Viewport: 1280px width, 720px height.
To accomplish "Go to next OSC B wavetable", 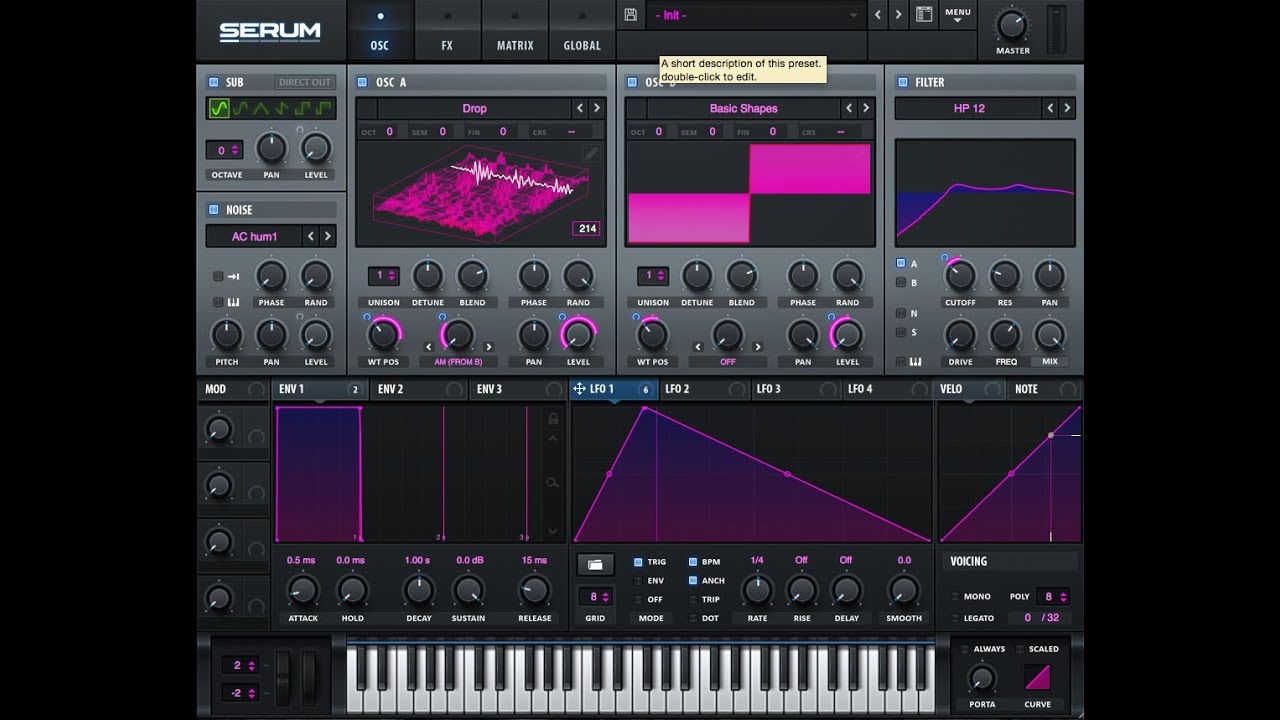I will tap(866, 108).
